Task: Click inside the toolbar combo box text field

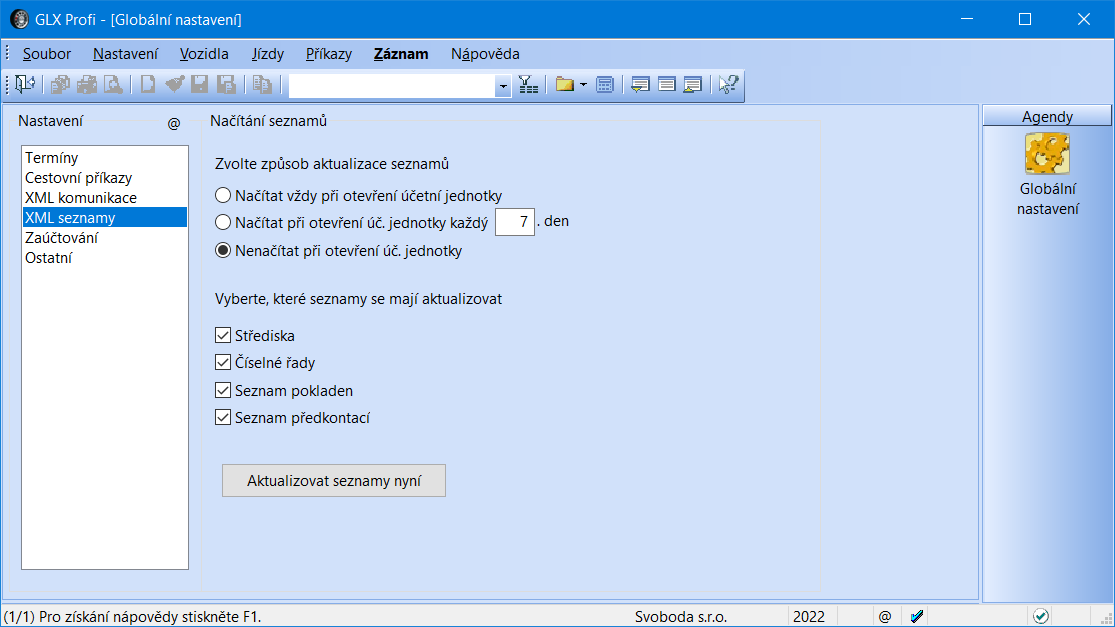Action: click(392, 86)
